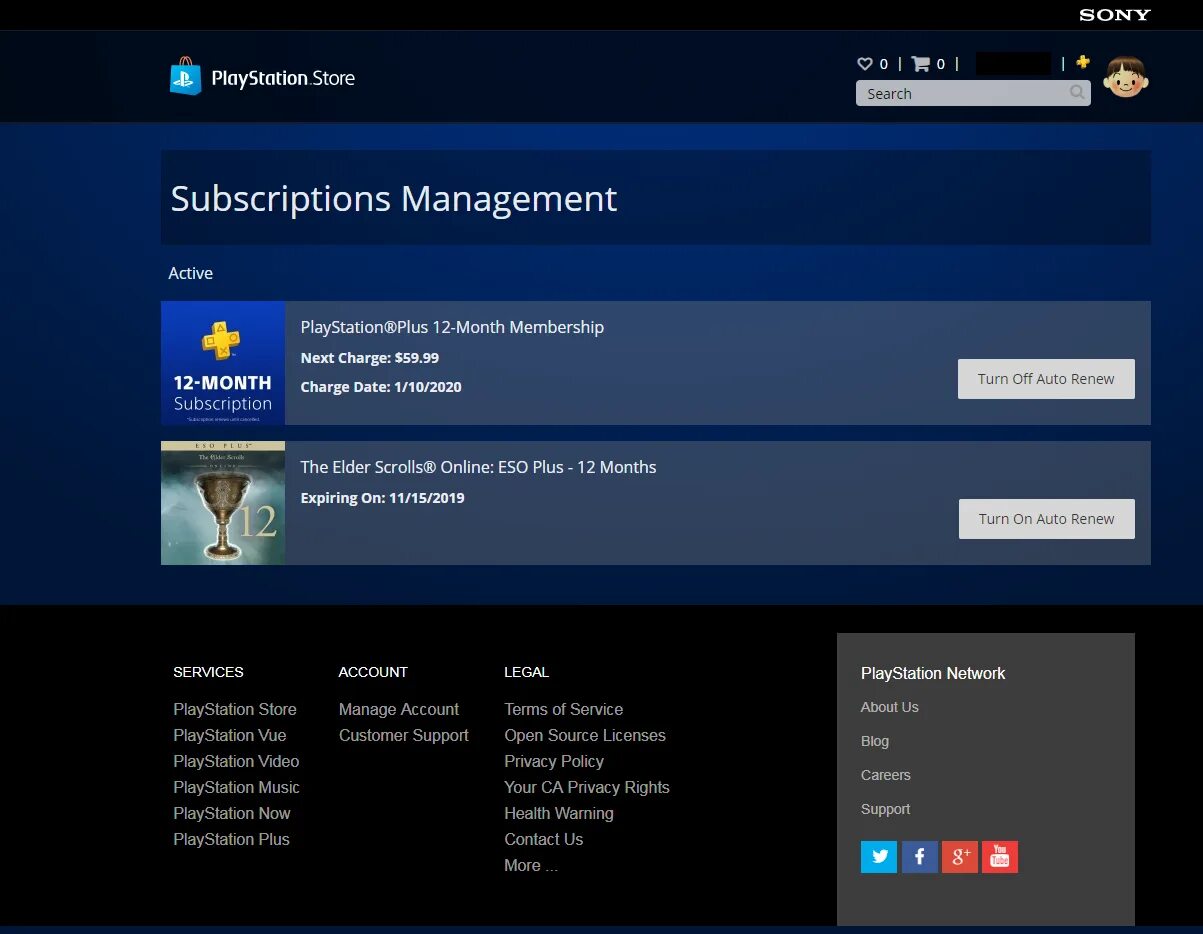Open the wishlist heart icon

[865, 64]
